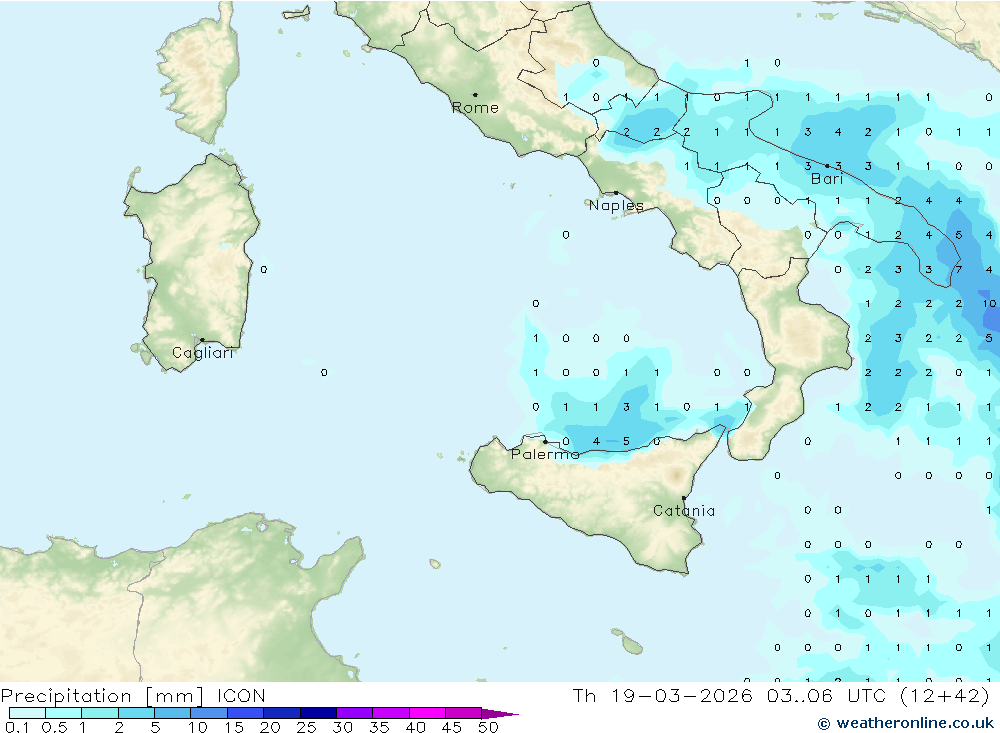1000x733 pixels.
Task: Click the precipitation value 10 on the map
Action: [x=989, y=304]
